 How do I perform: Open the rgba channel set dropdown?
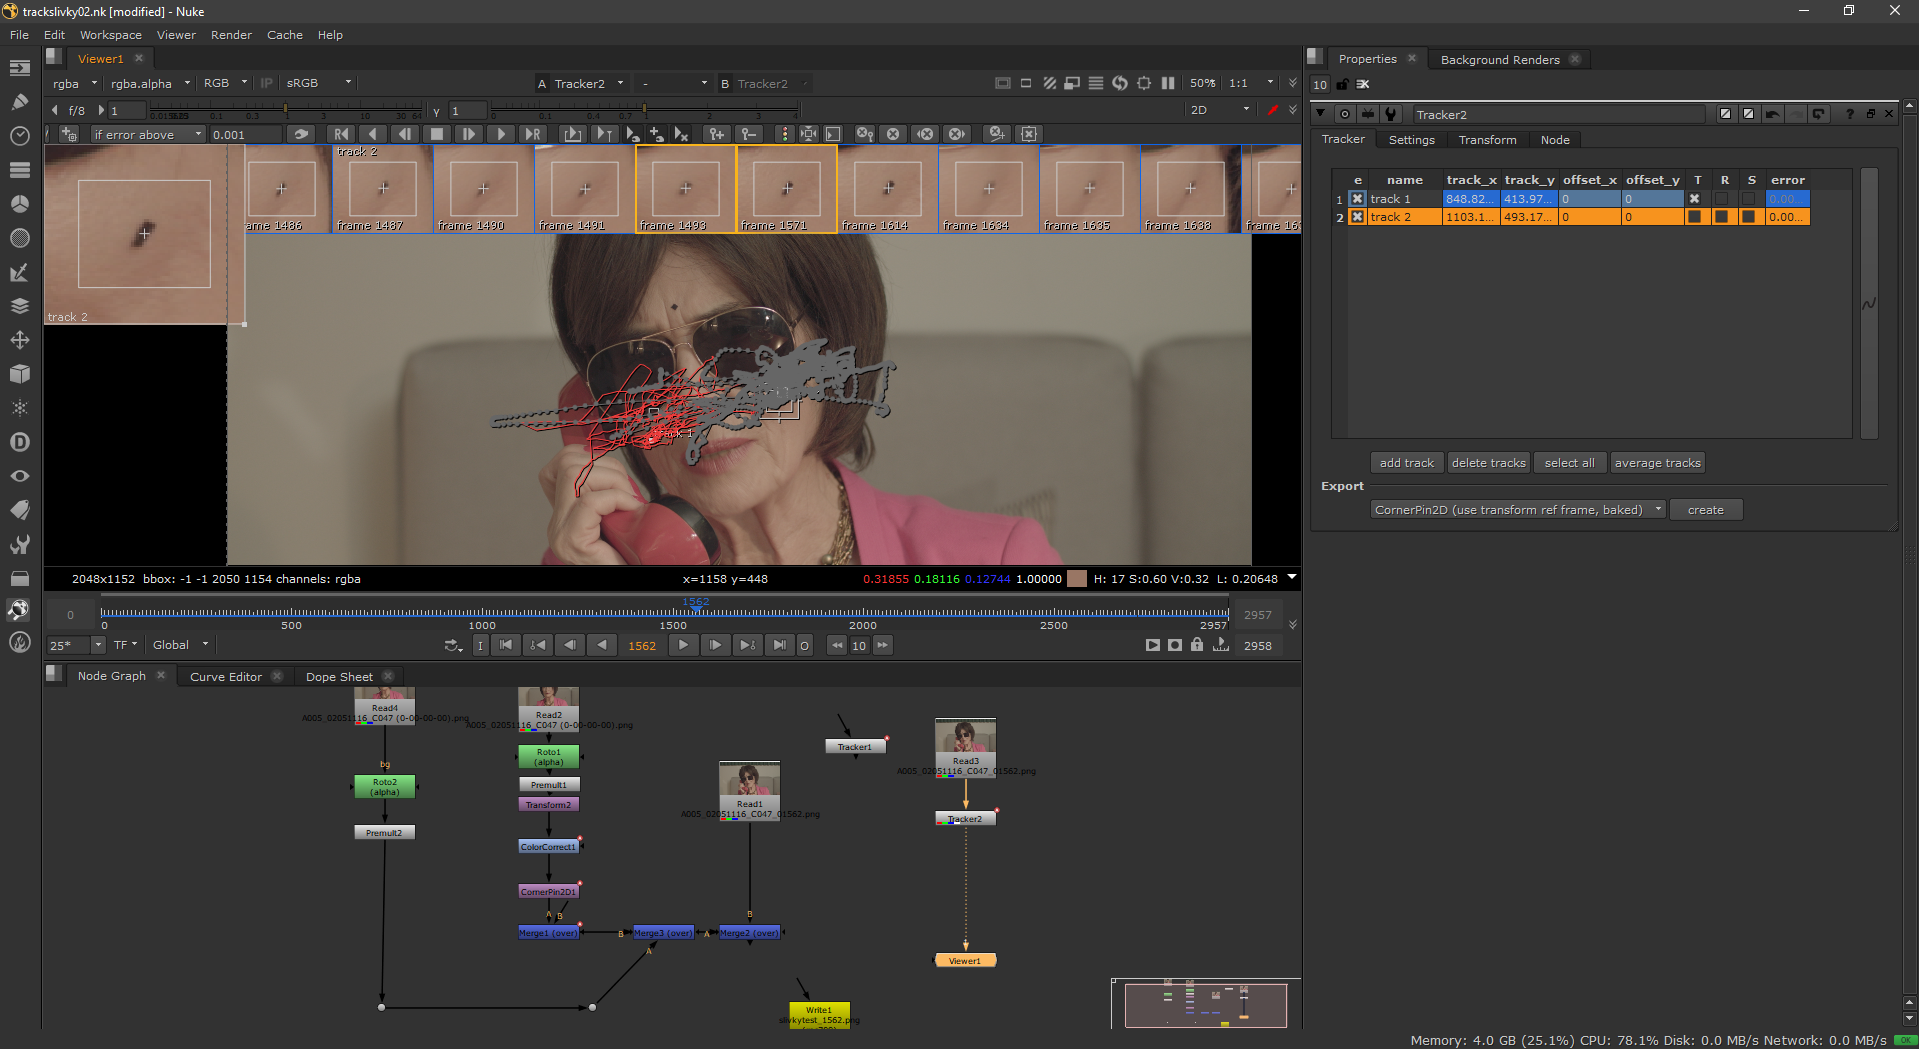(x=75, y=83)
